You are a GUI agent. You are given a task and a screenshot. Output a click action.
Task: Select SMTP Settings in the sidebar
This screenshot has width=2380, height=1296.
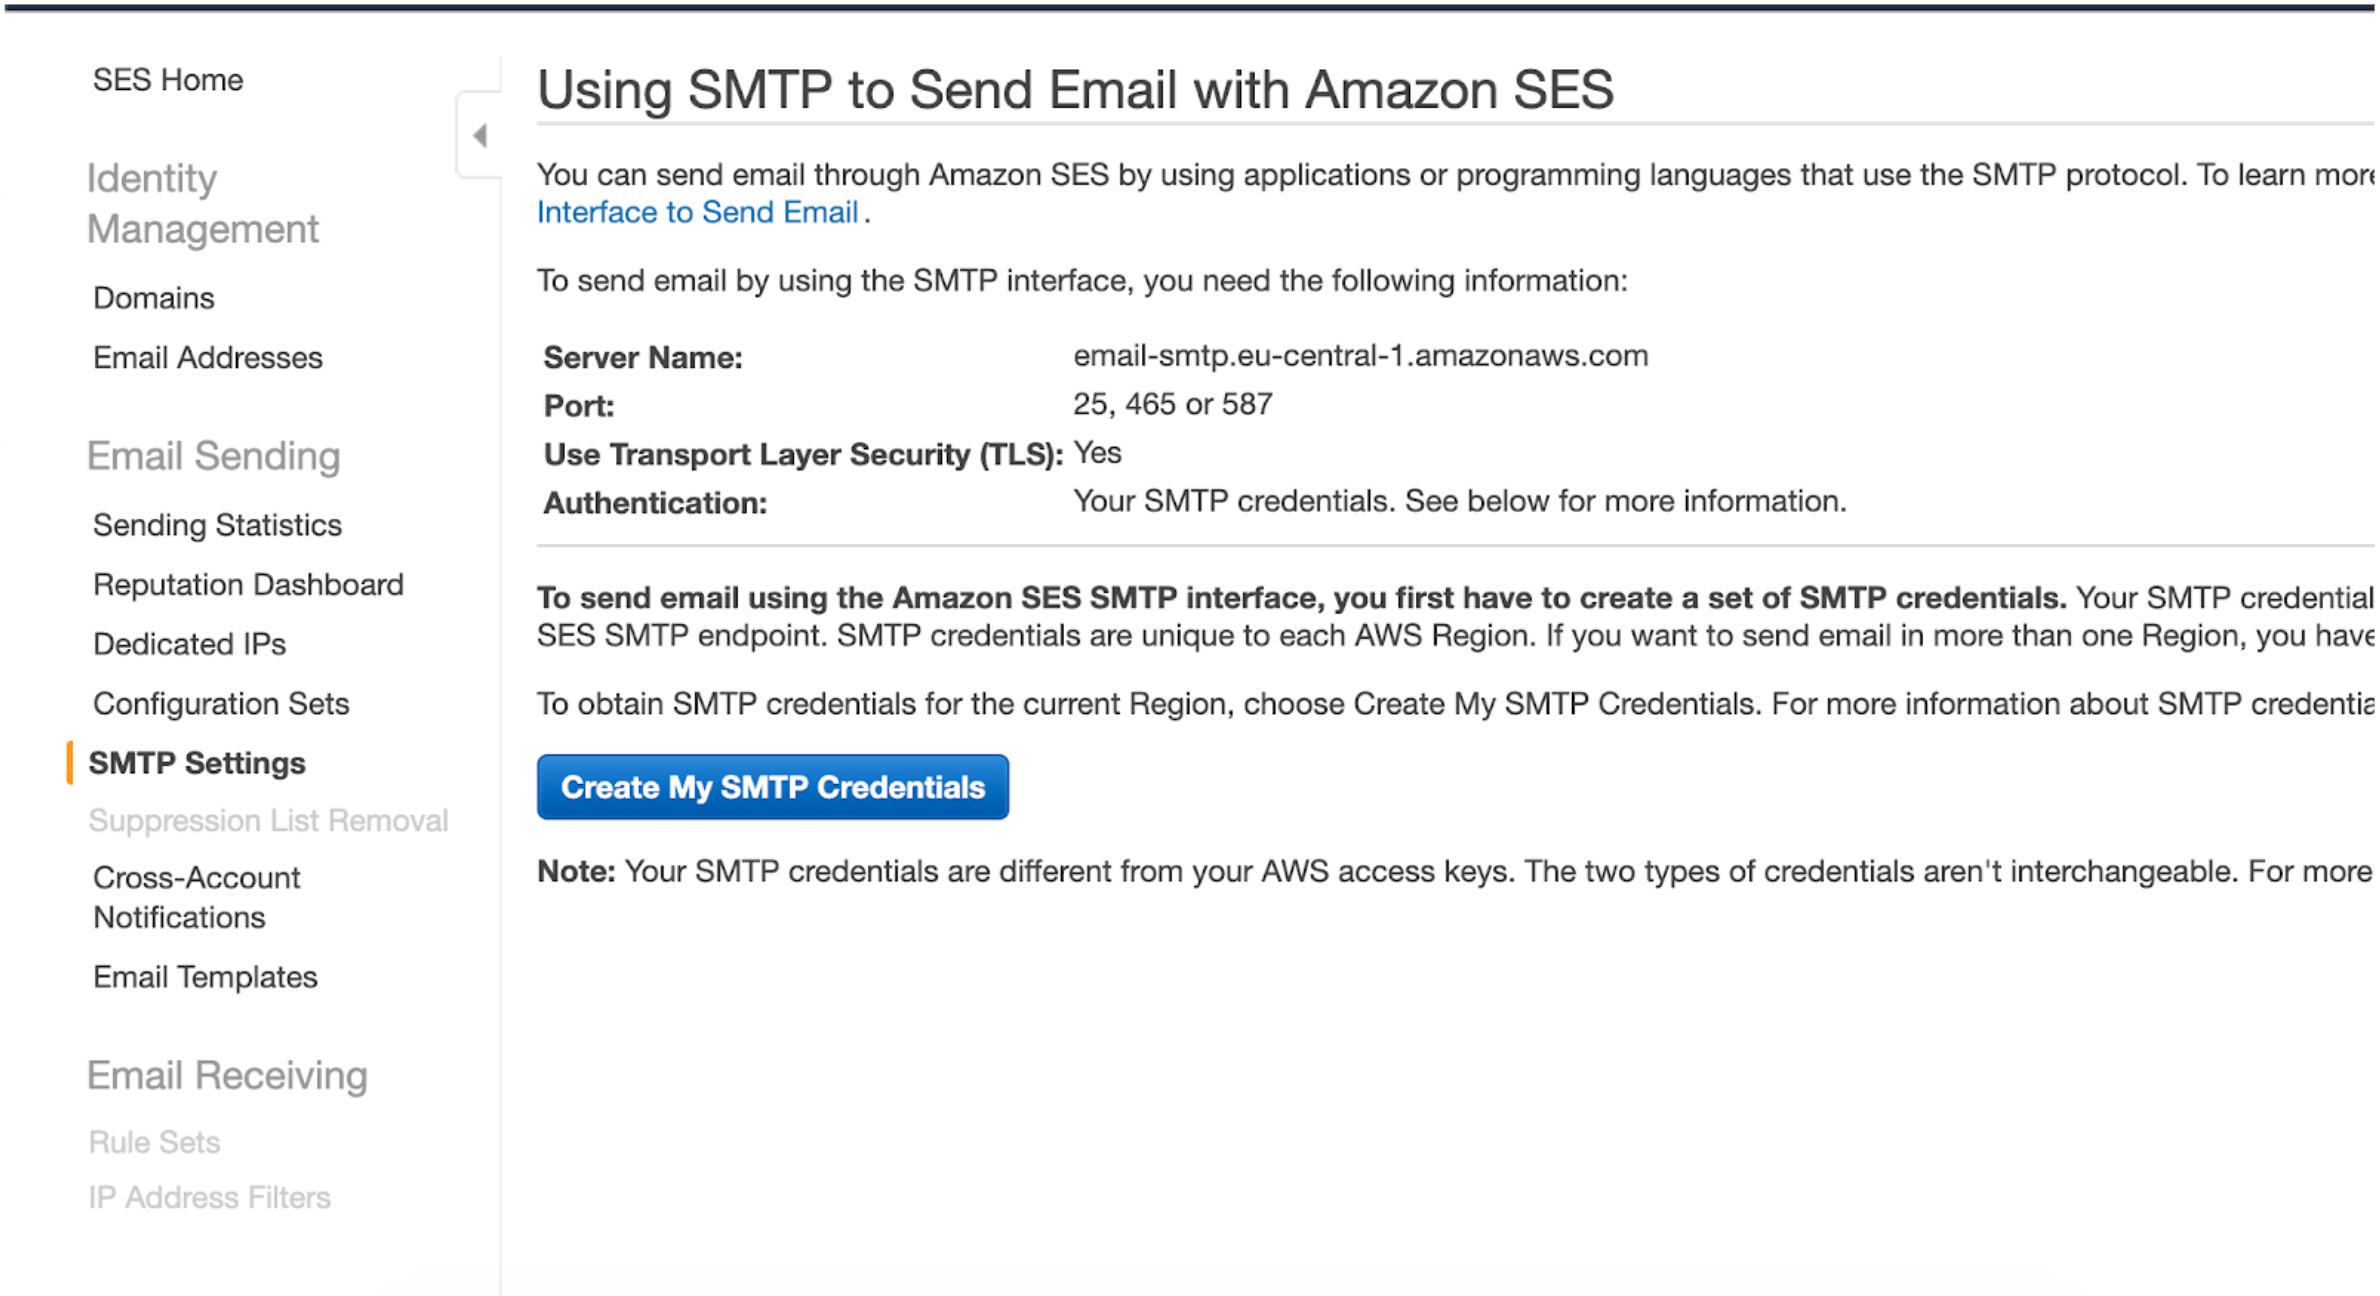pos(197,763)
